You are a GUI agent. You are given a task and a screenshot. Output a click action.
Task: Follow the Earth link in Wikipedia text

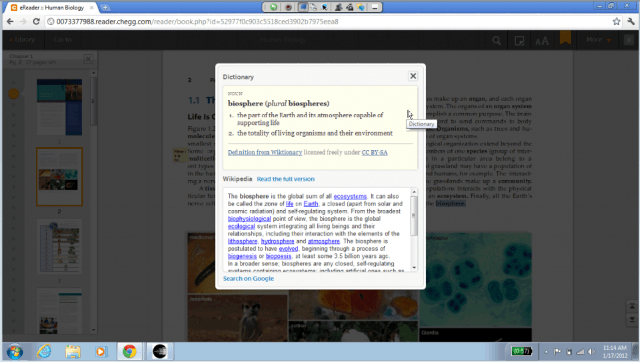tap(311, 204)
